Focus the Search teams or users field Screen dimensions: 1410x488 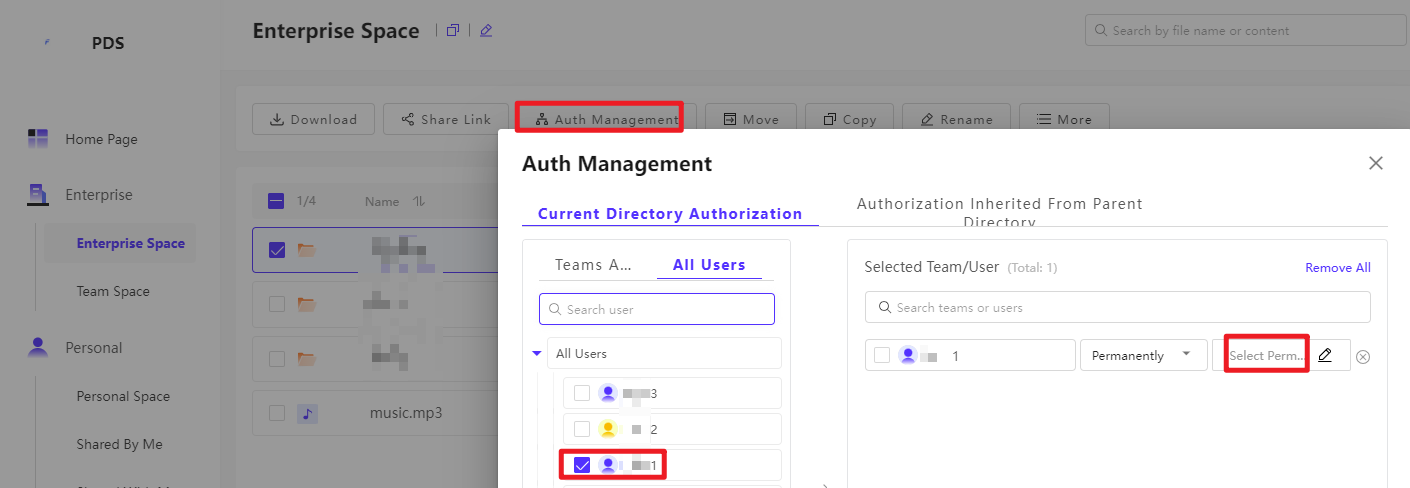tap(1117, 307)
